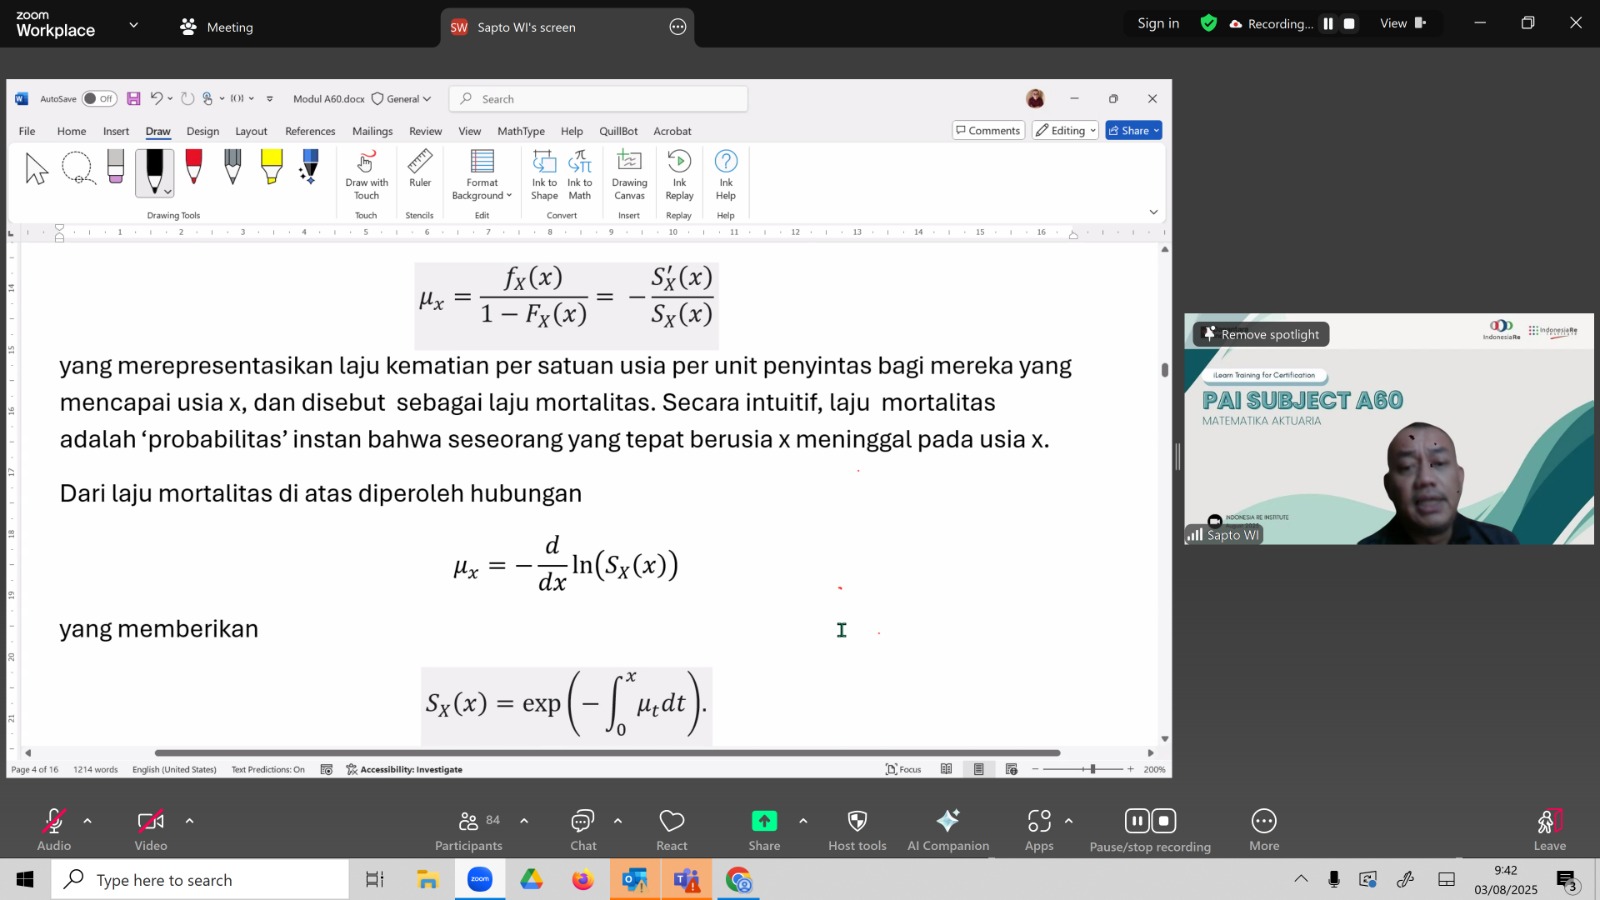Start video in Zoom toolbar
The width and height of the screenshot is (1600, 900).
click(151, 829)
